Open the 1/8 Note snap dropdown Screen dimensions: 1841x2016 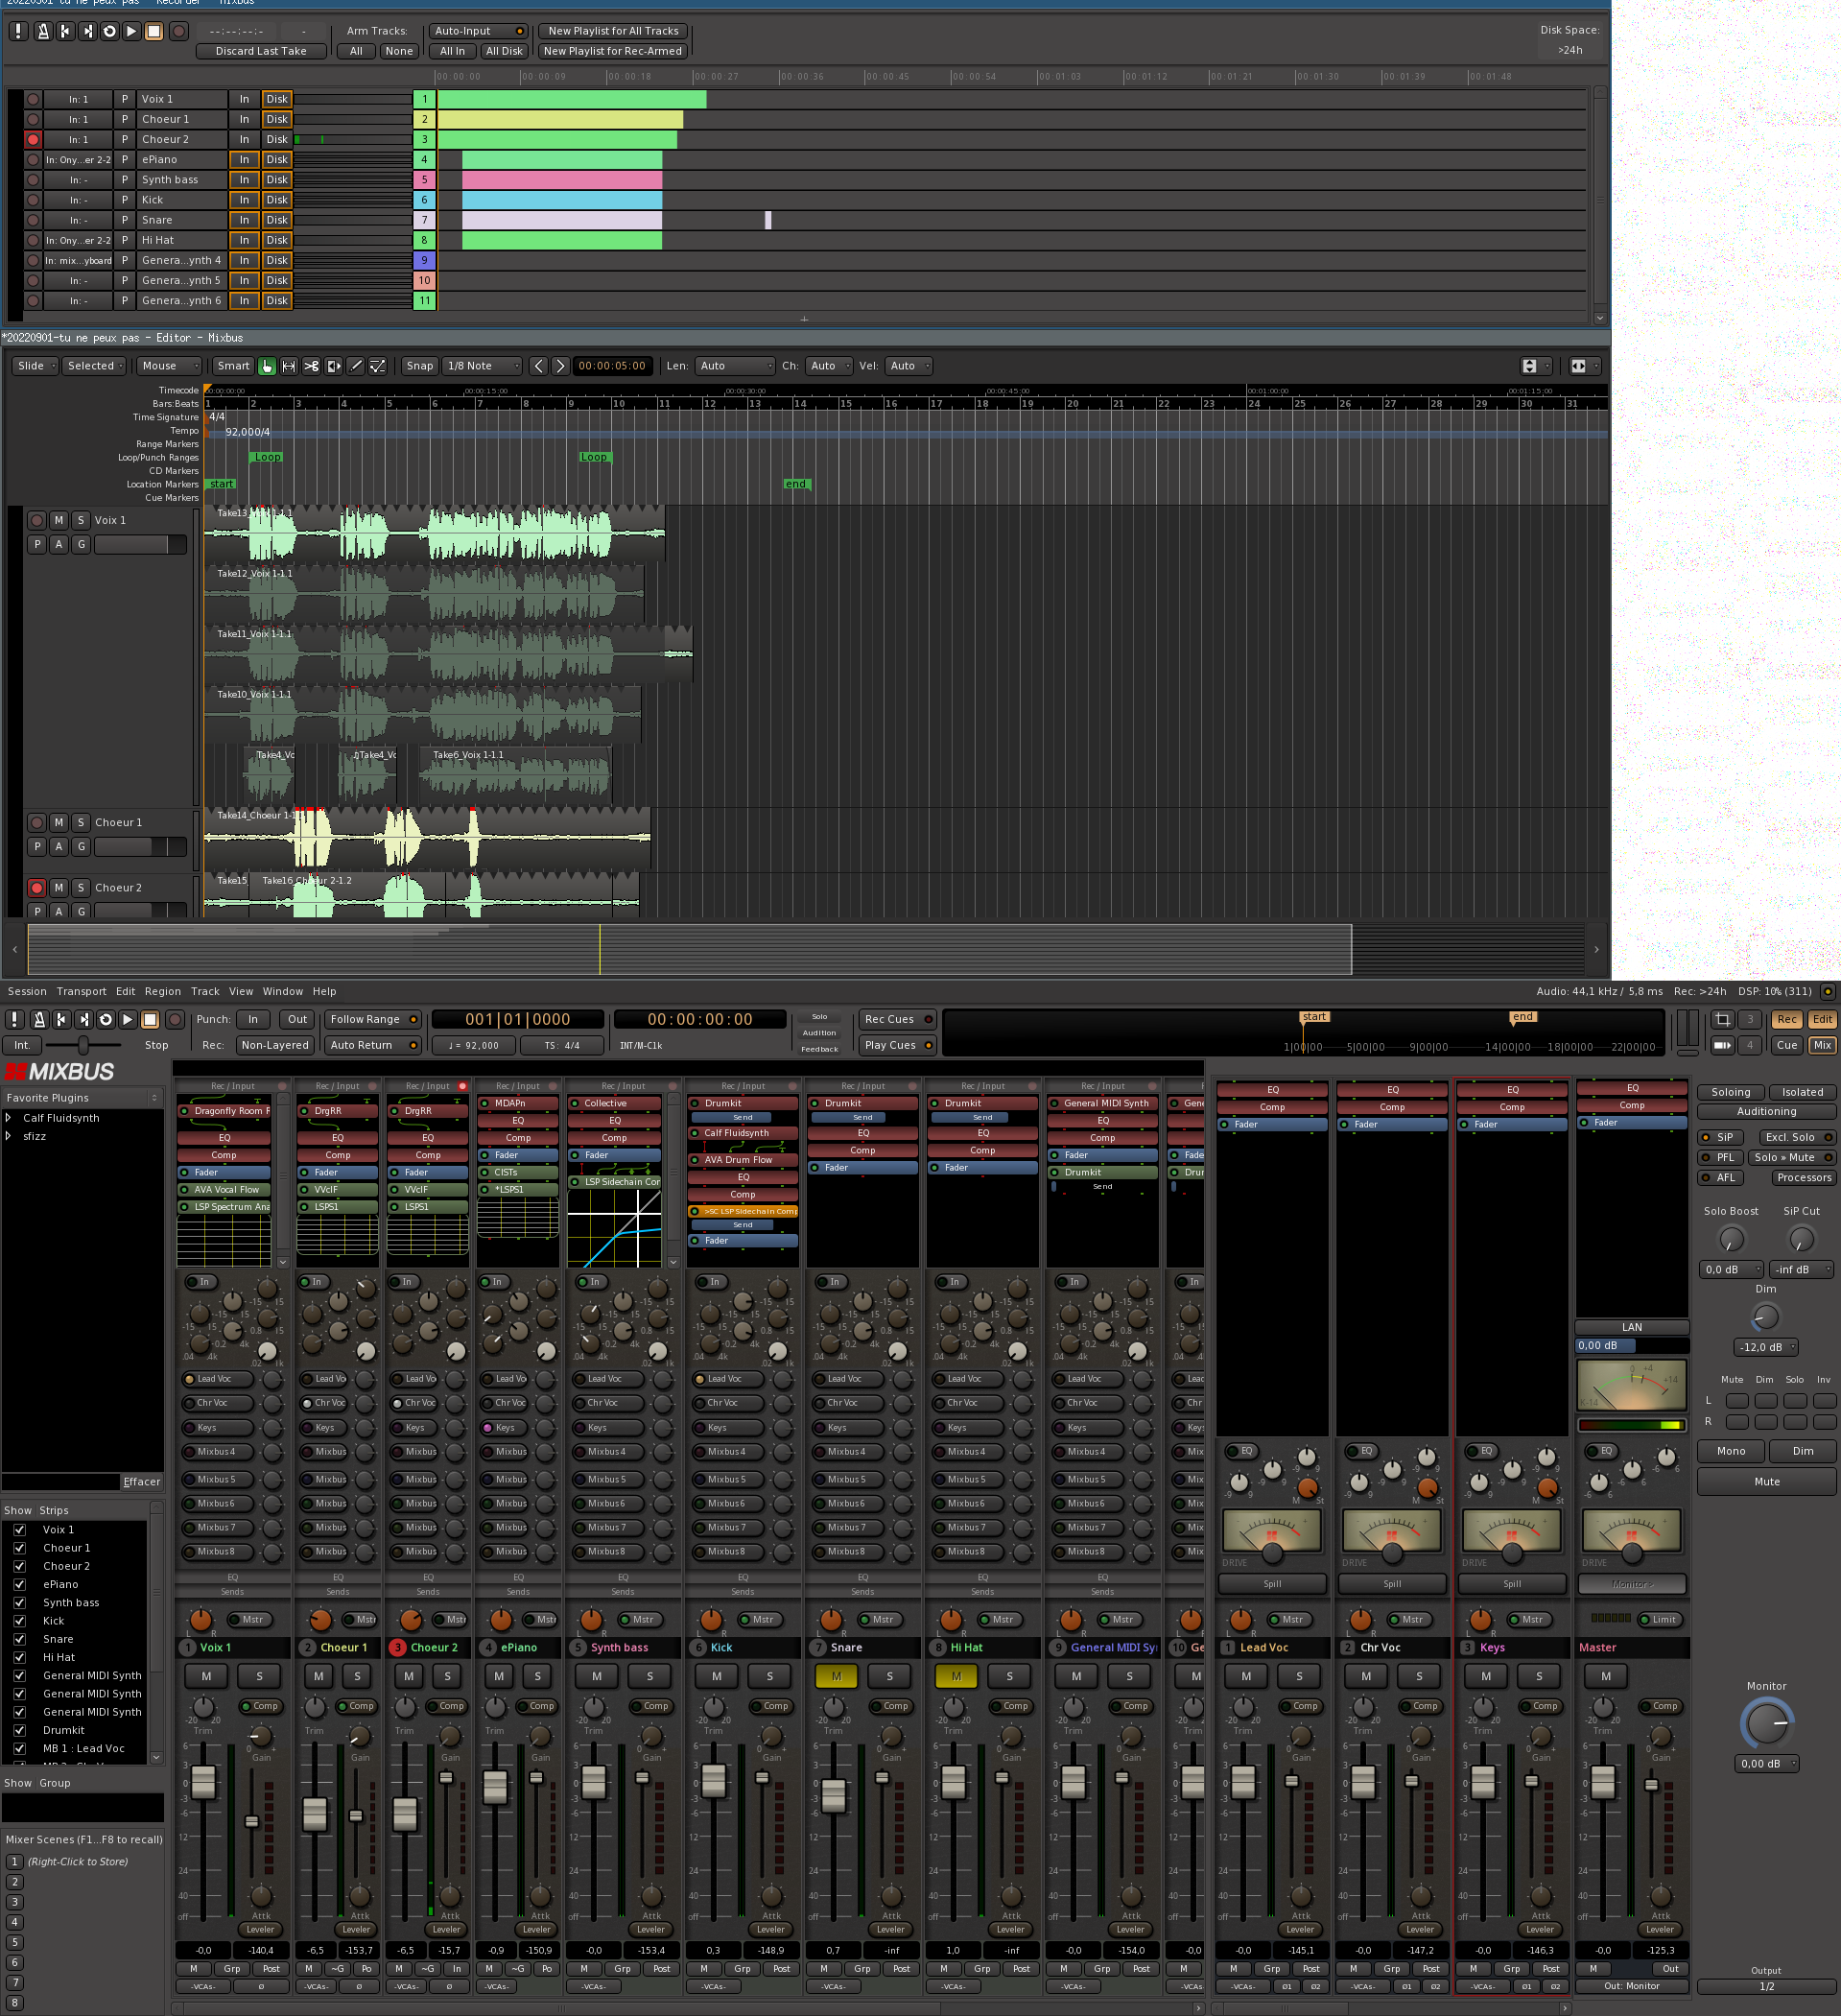click(x=482, y=366)
